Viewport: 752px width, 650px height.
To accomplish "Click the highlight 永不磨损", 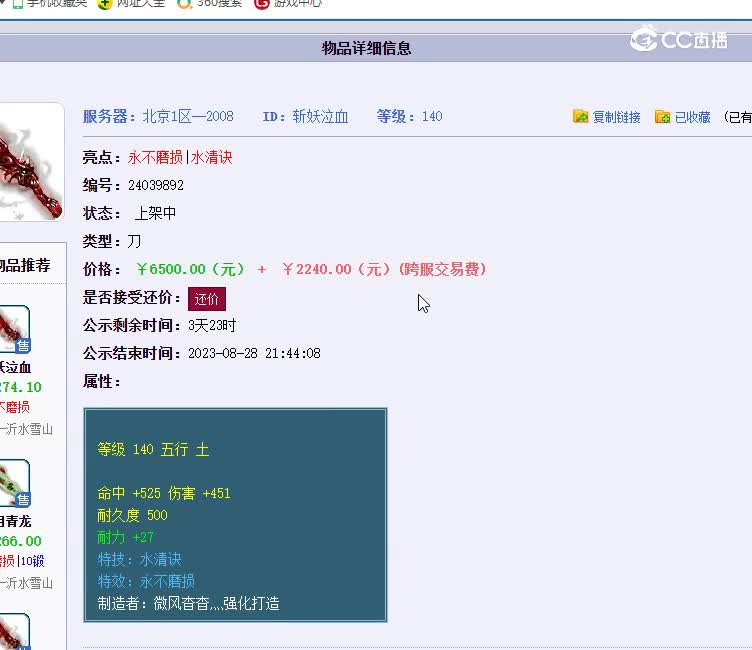I will point(155,157).
